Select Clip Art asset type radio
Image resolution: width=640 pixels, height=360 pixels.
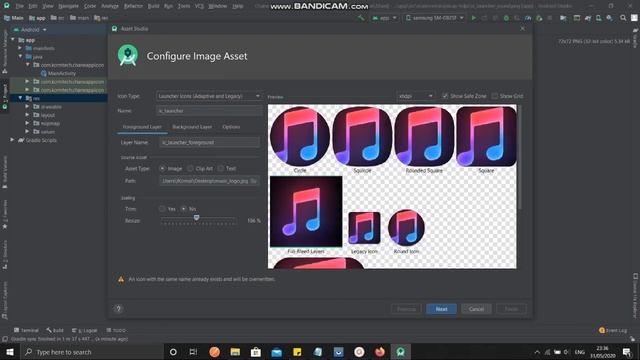(x=190, y=168)
